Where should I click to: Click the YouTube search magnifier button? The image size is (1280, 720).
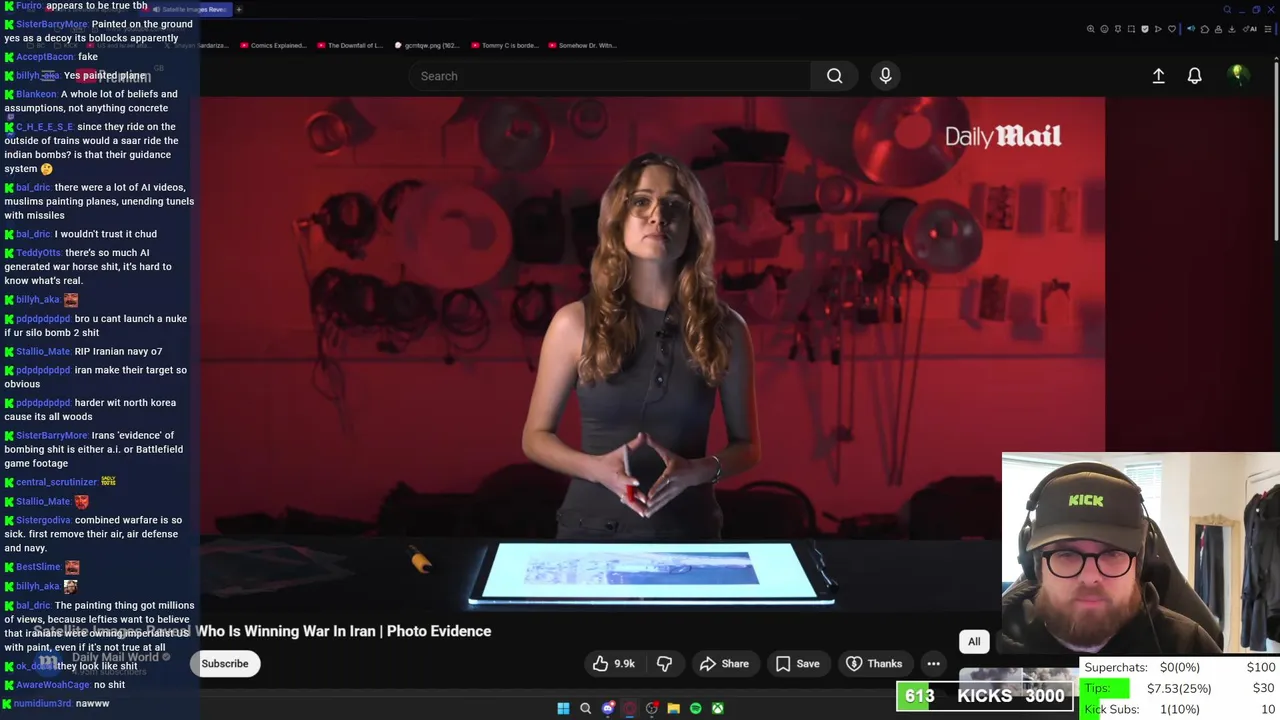[834, 76]
